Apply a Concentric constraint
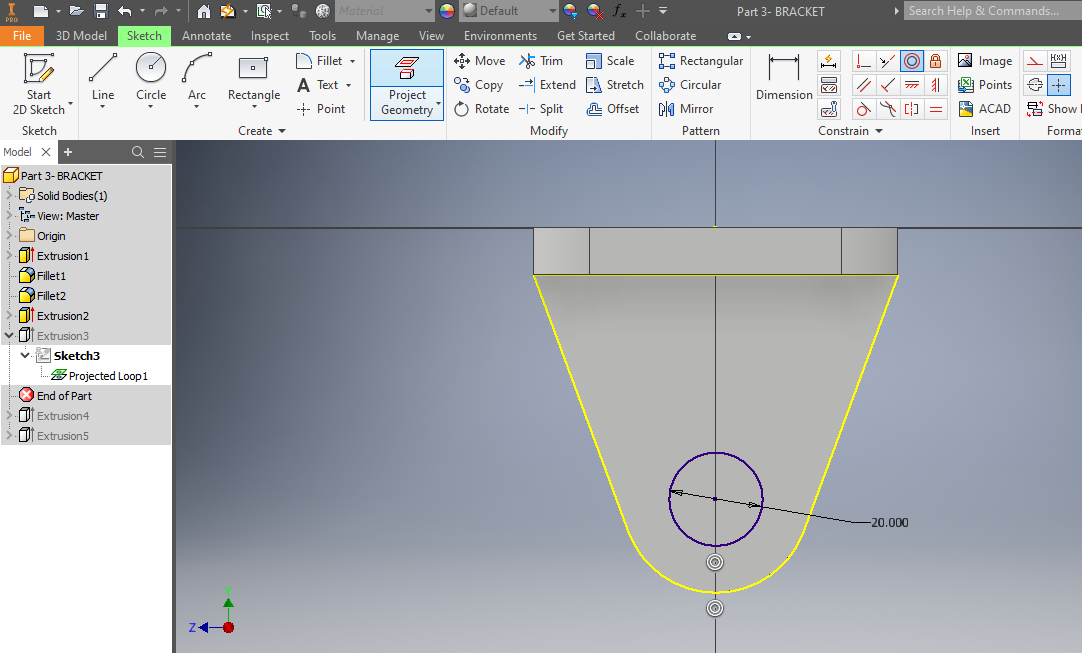The height and width of the screenshot is (653, 1082). [x=911, y=60]
